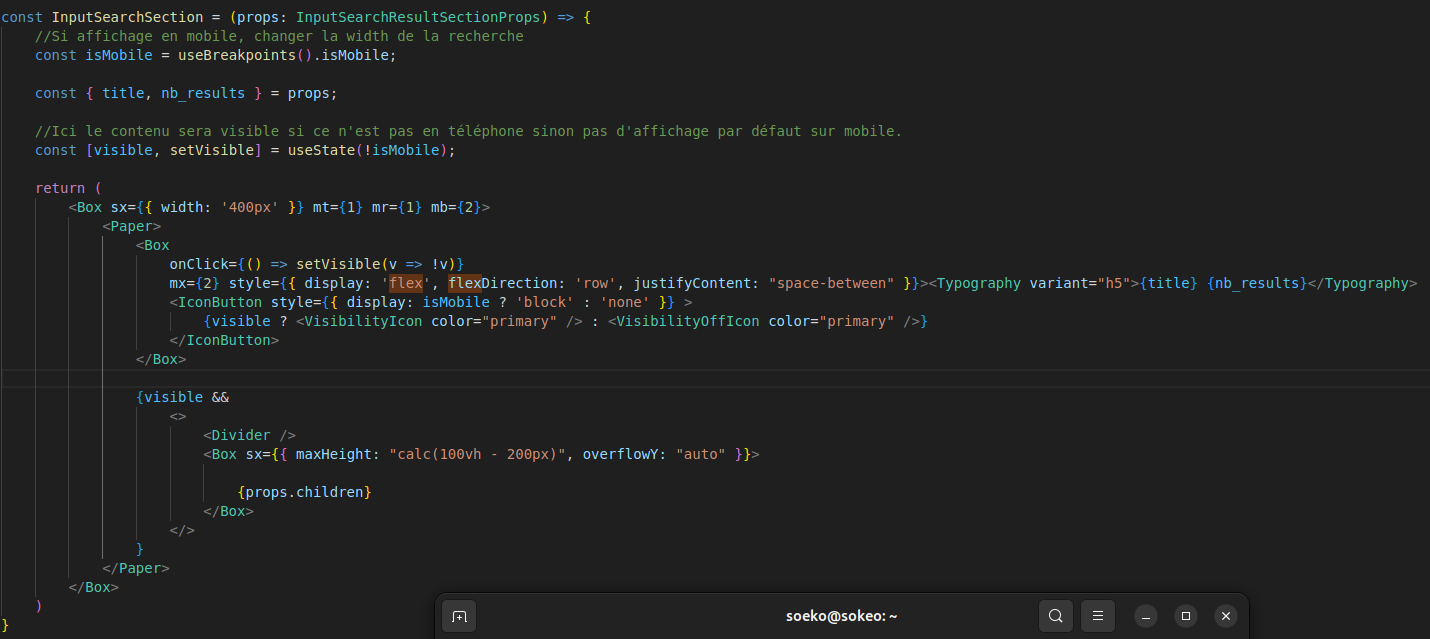
Task: Click the VisibilityIcon component tag
Action: coord(364,321)
